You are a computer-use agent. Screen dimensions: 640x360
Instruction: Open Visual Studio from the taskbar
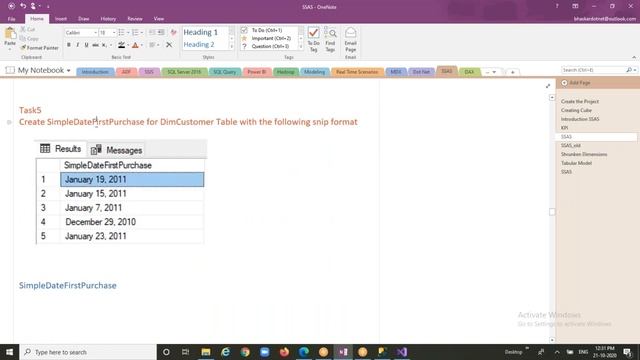[x=402, y=352]
